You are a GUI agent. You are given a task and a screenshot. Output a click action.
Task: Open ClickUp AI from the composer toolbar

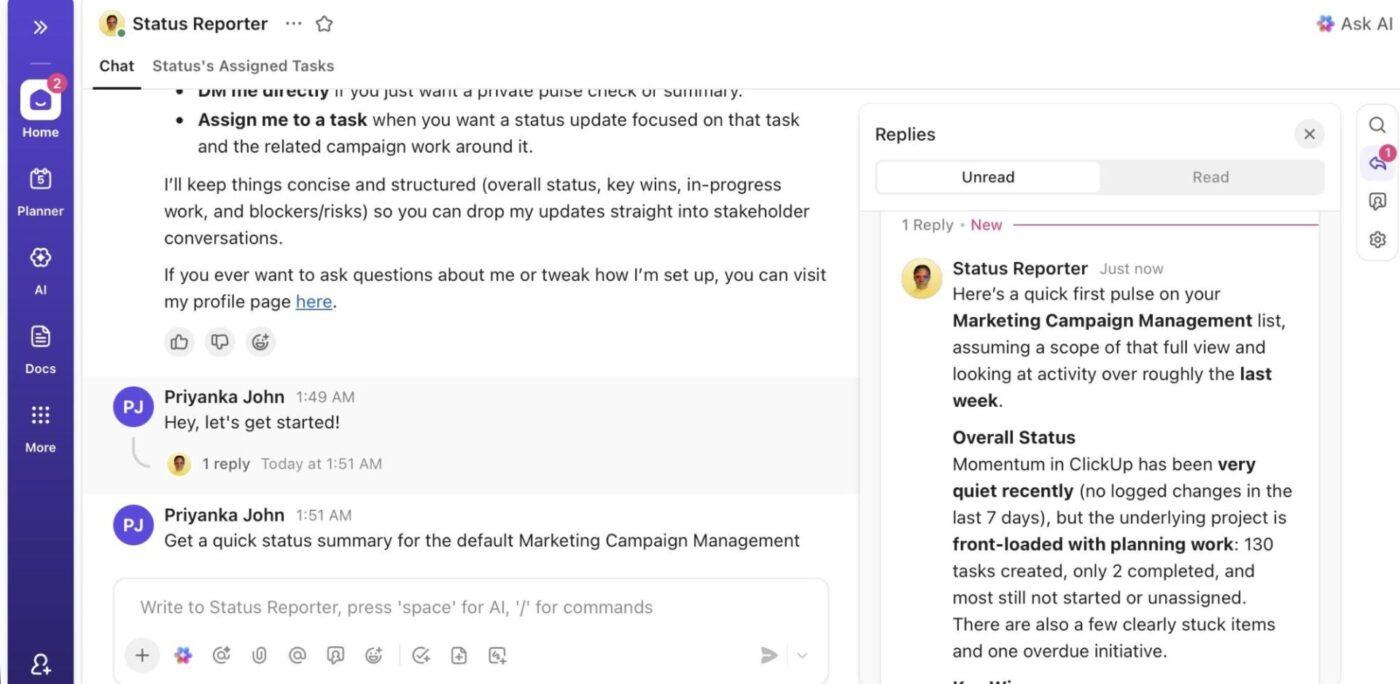click(183, 655)
